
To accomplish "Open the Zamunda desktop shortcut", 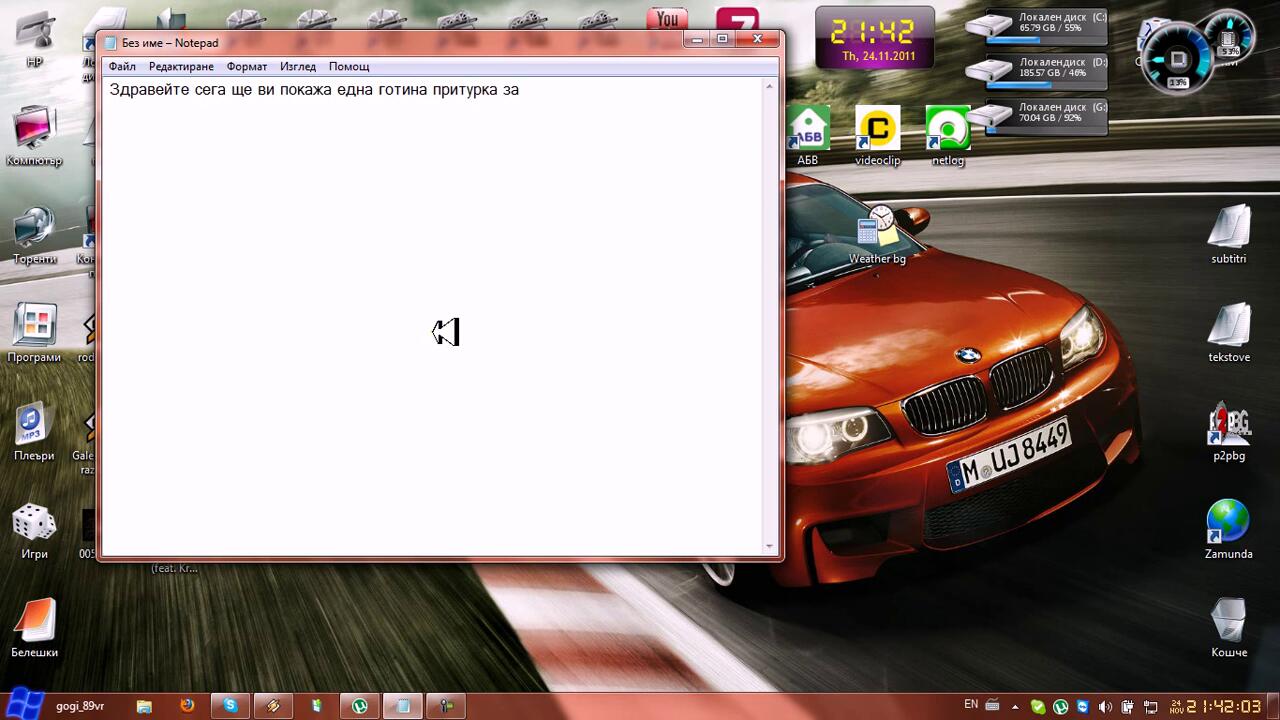I will tap(1228, 522).
